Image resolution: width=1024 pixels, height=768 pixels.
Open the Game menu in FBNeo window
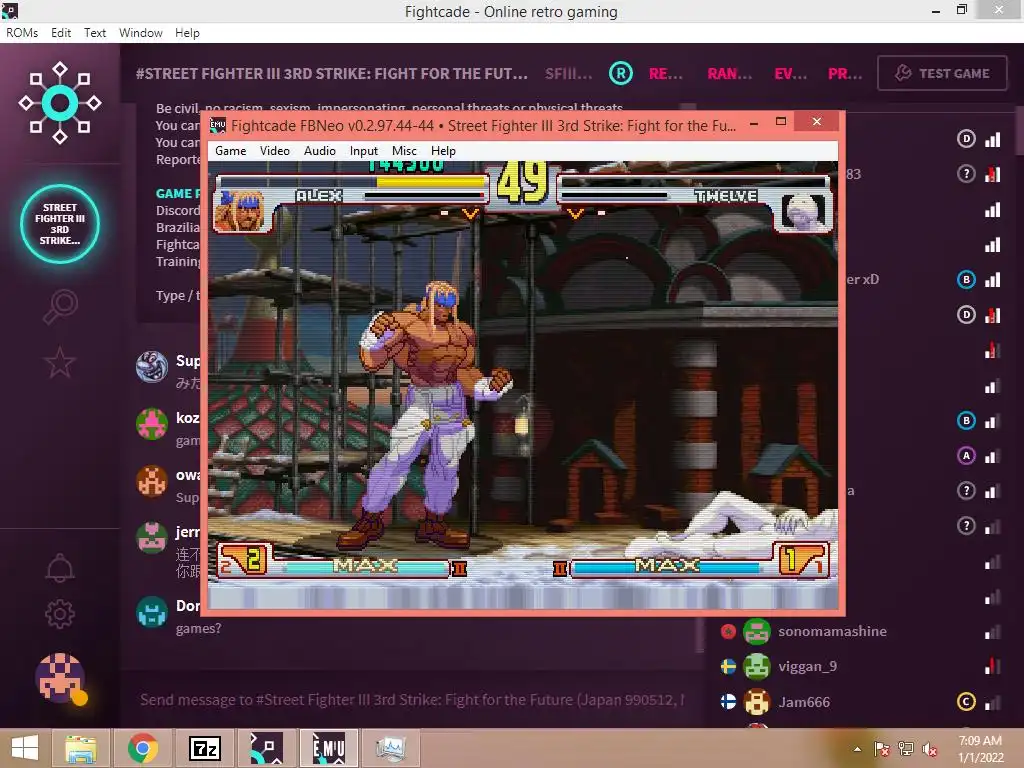click(x=231, y=151)
